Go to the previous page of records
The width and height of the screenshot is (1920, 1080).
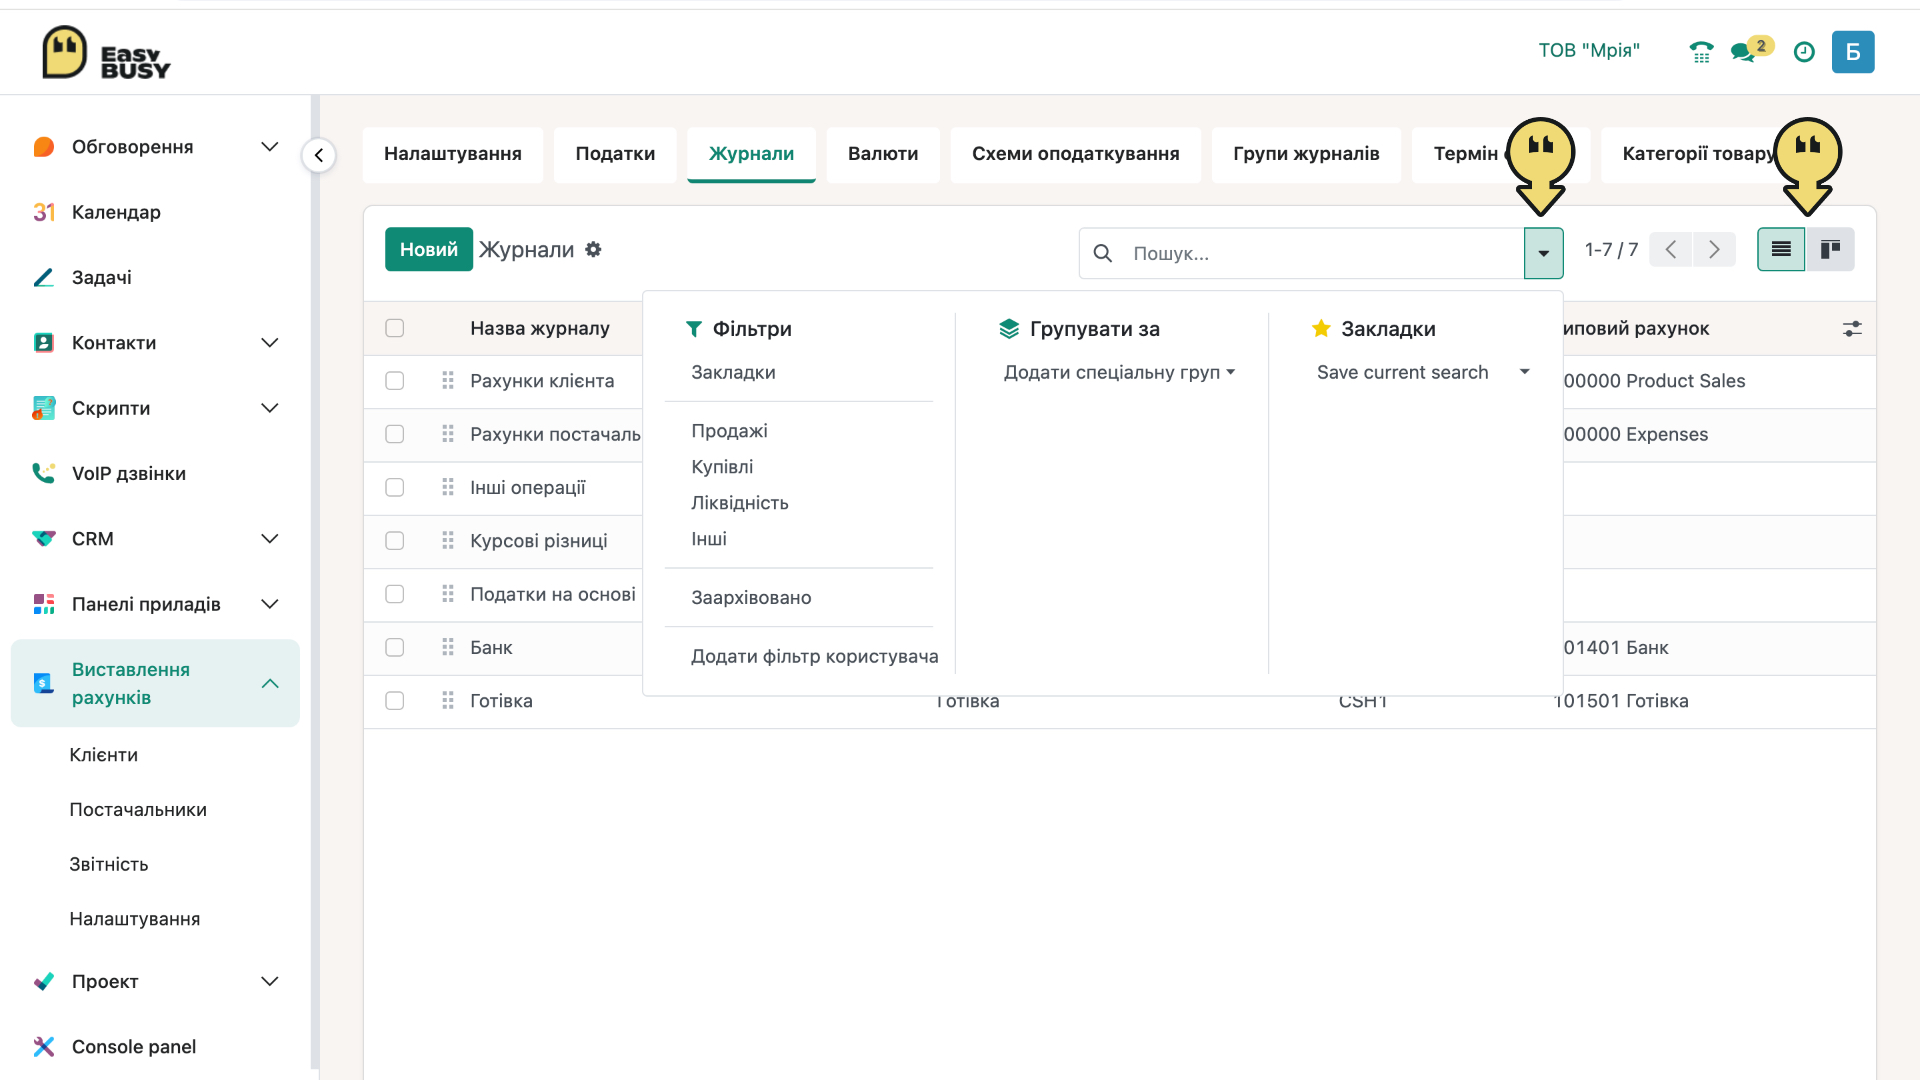click(1670, 249)
